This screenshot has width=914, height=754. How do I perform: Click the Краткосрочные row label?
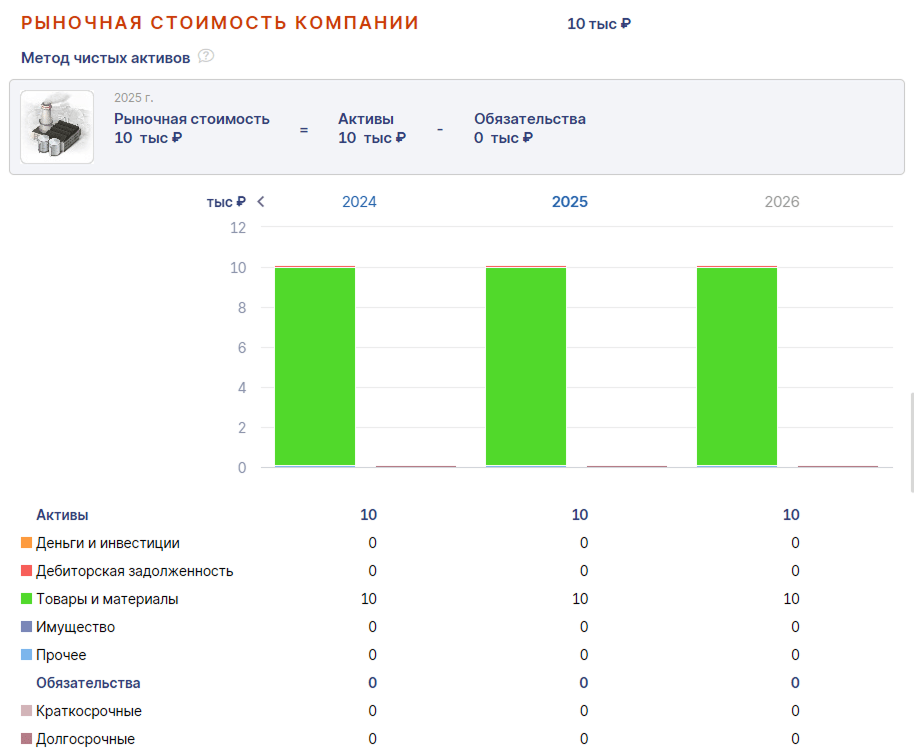[89, 711]
